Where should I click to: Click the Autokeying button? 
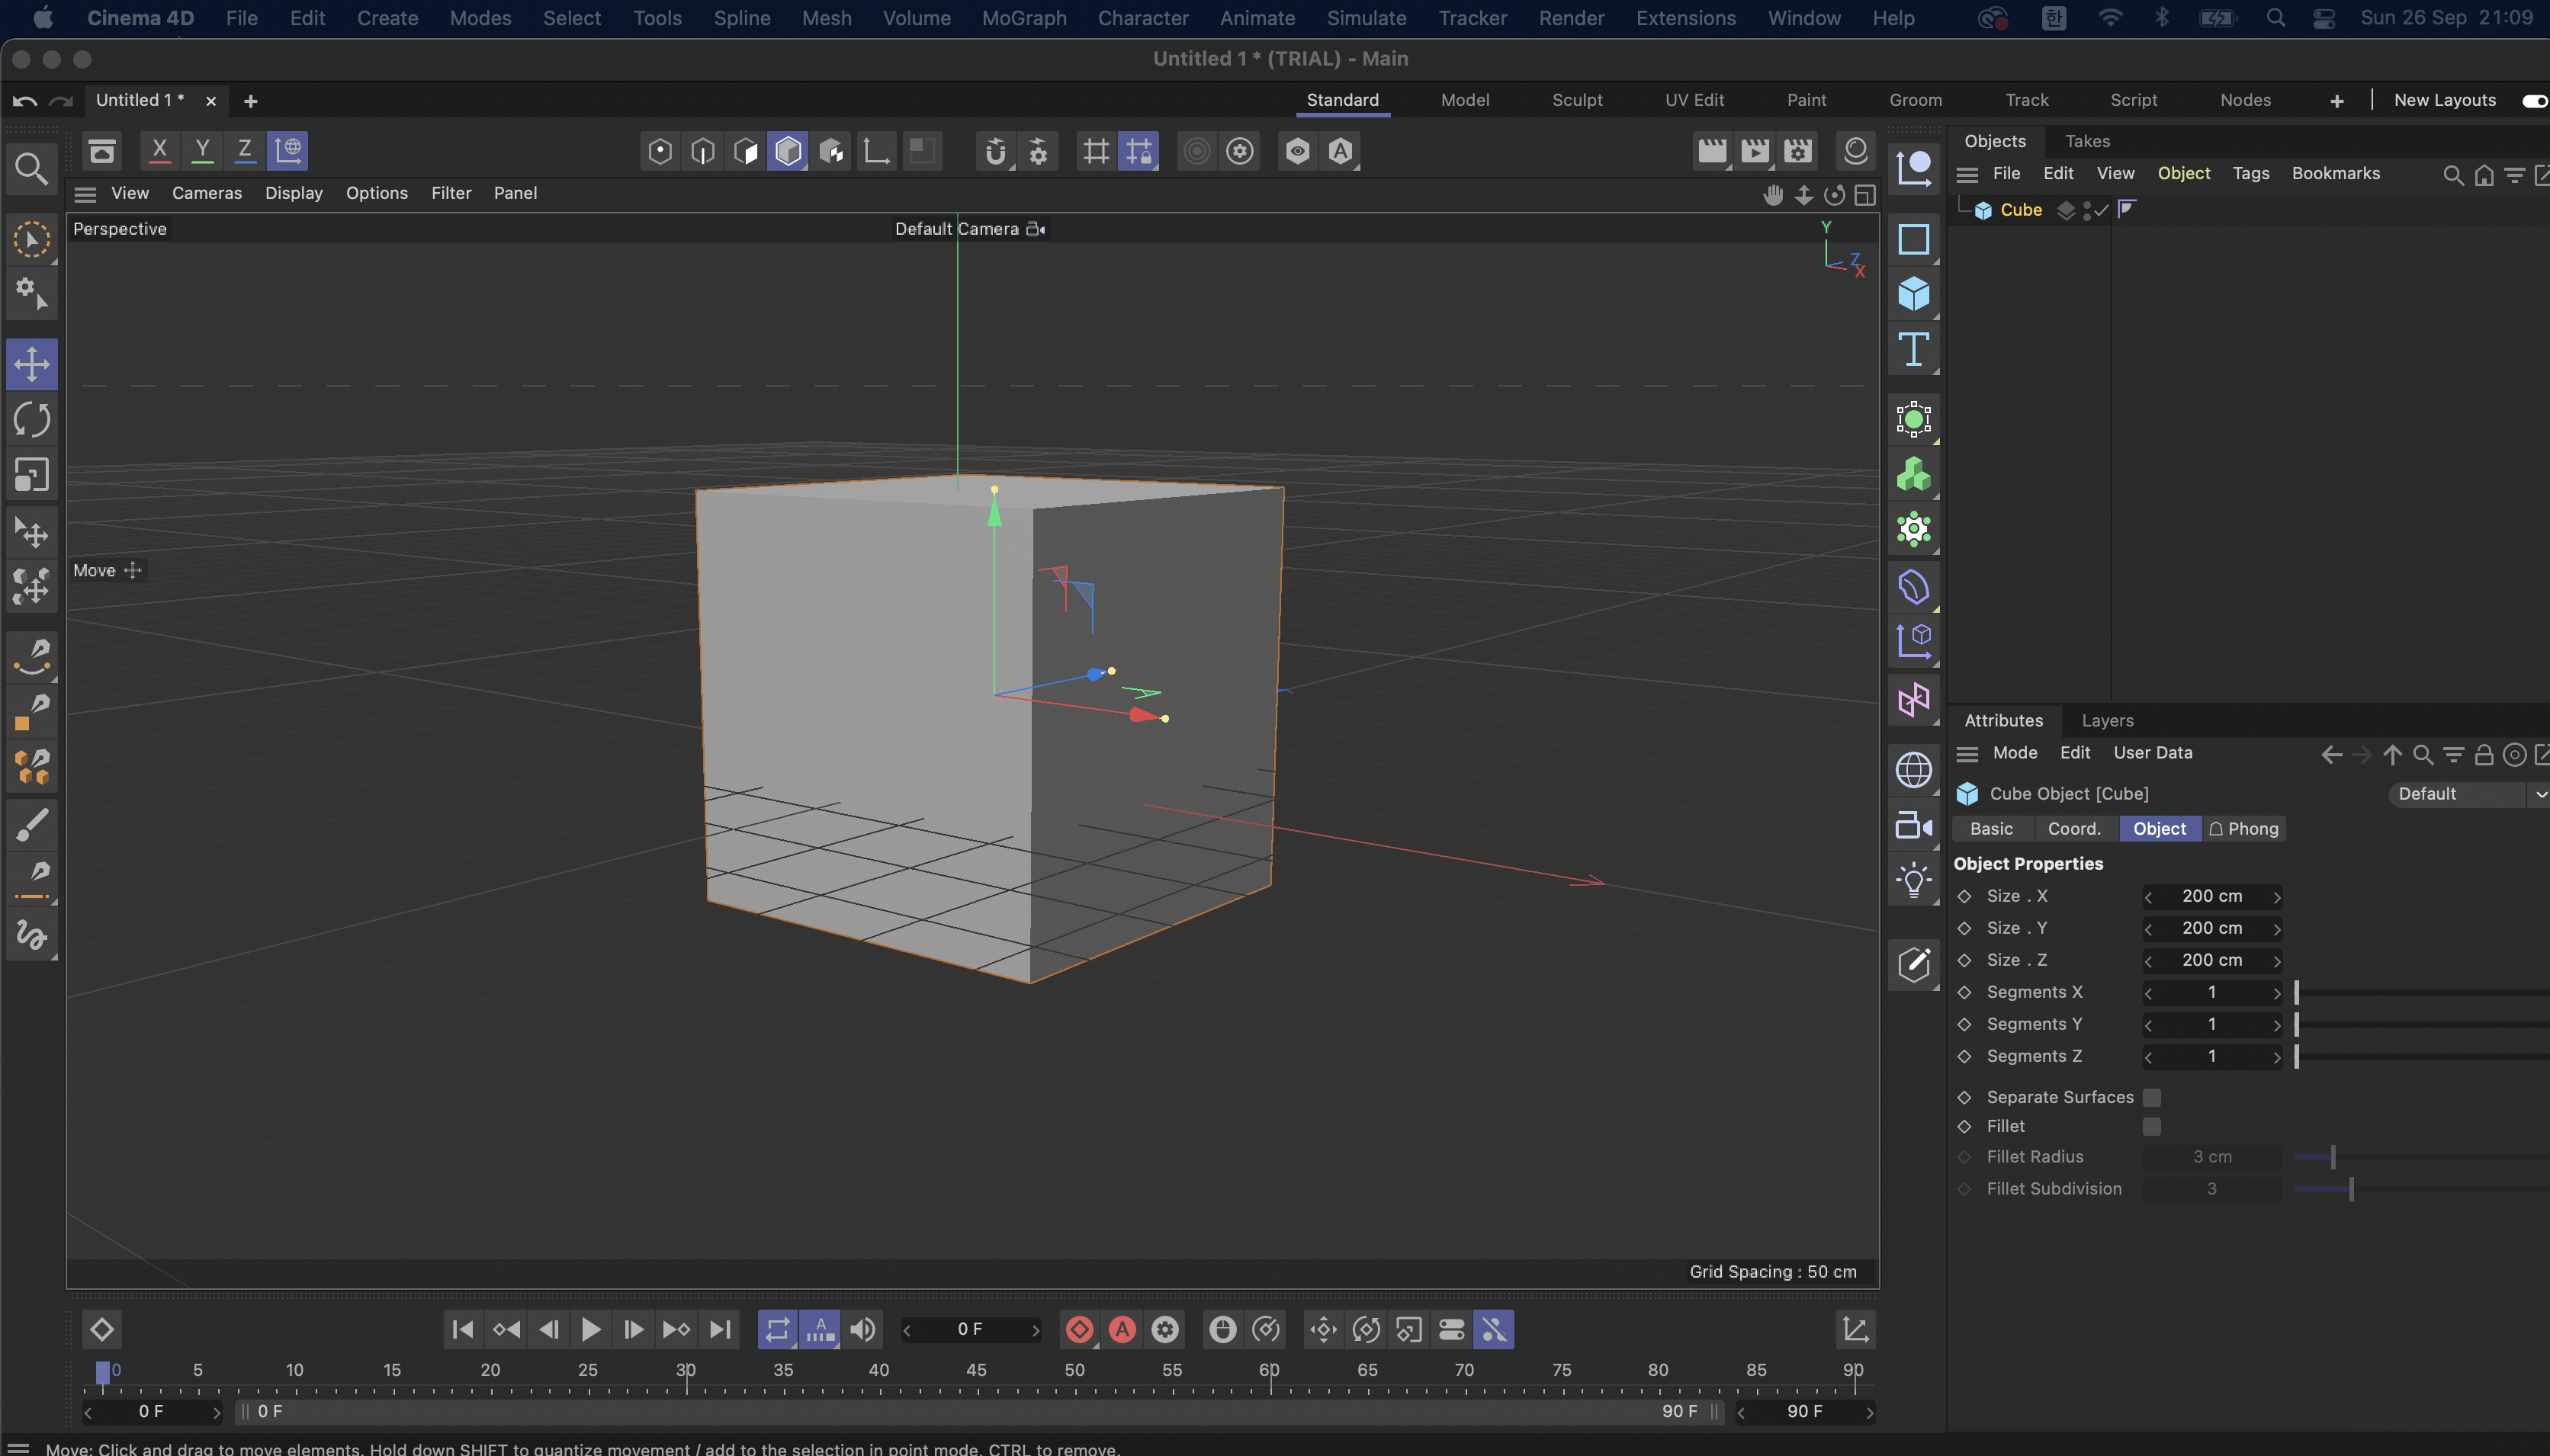click(x=1122, y=1329)
